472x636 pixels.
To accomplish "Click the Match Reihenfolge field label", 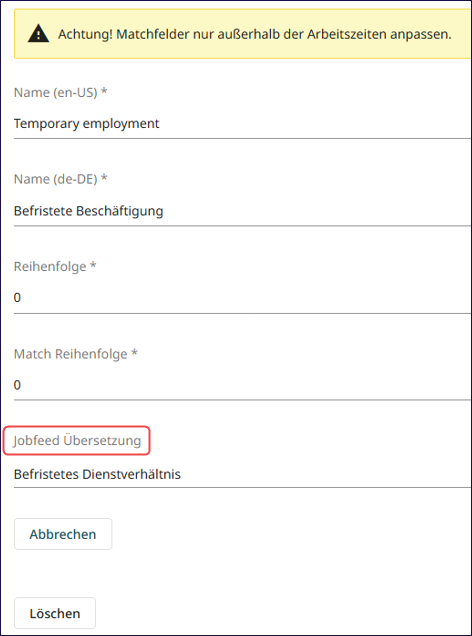I will (x=76, y=354).
